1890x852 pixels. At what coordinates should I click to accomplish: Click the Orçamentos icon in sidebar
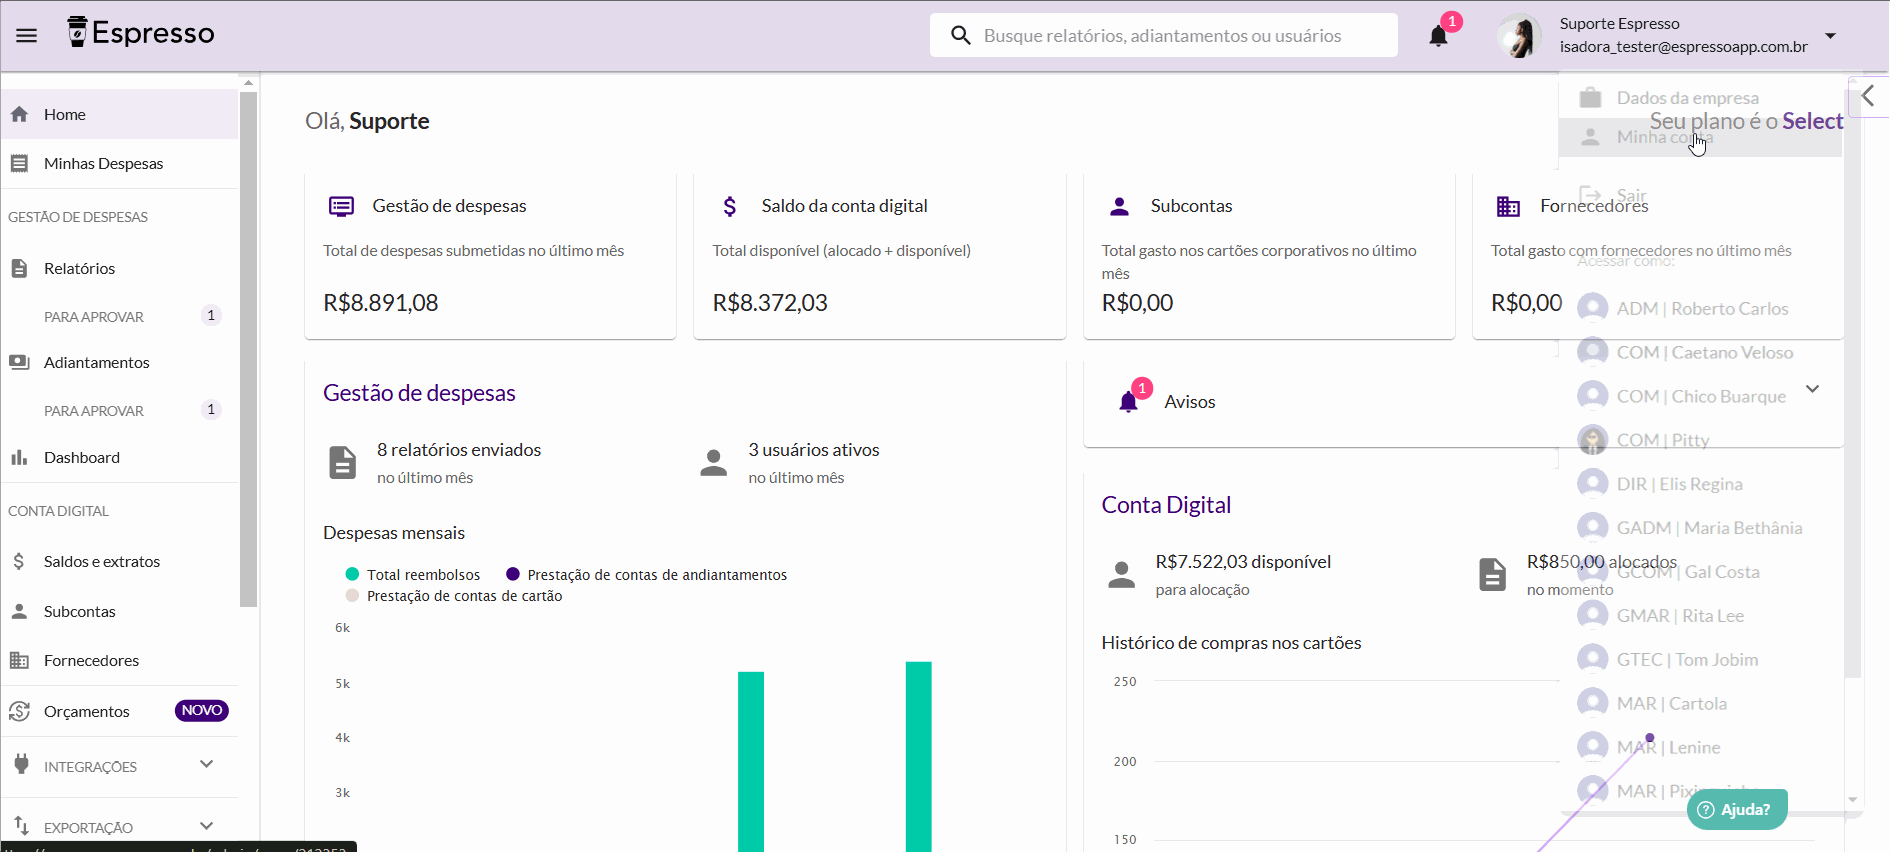[x=19, y=711]
